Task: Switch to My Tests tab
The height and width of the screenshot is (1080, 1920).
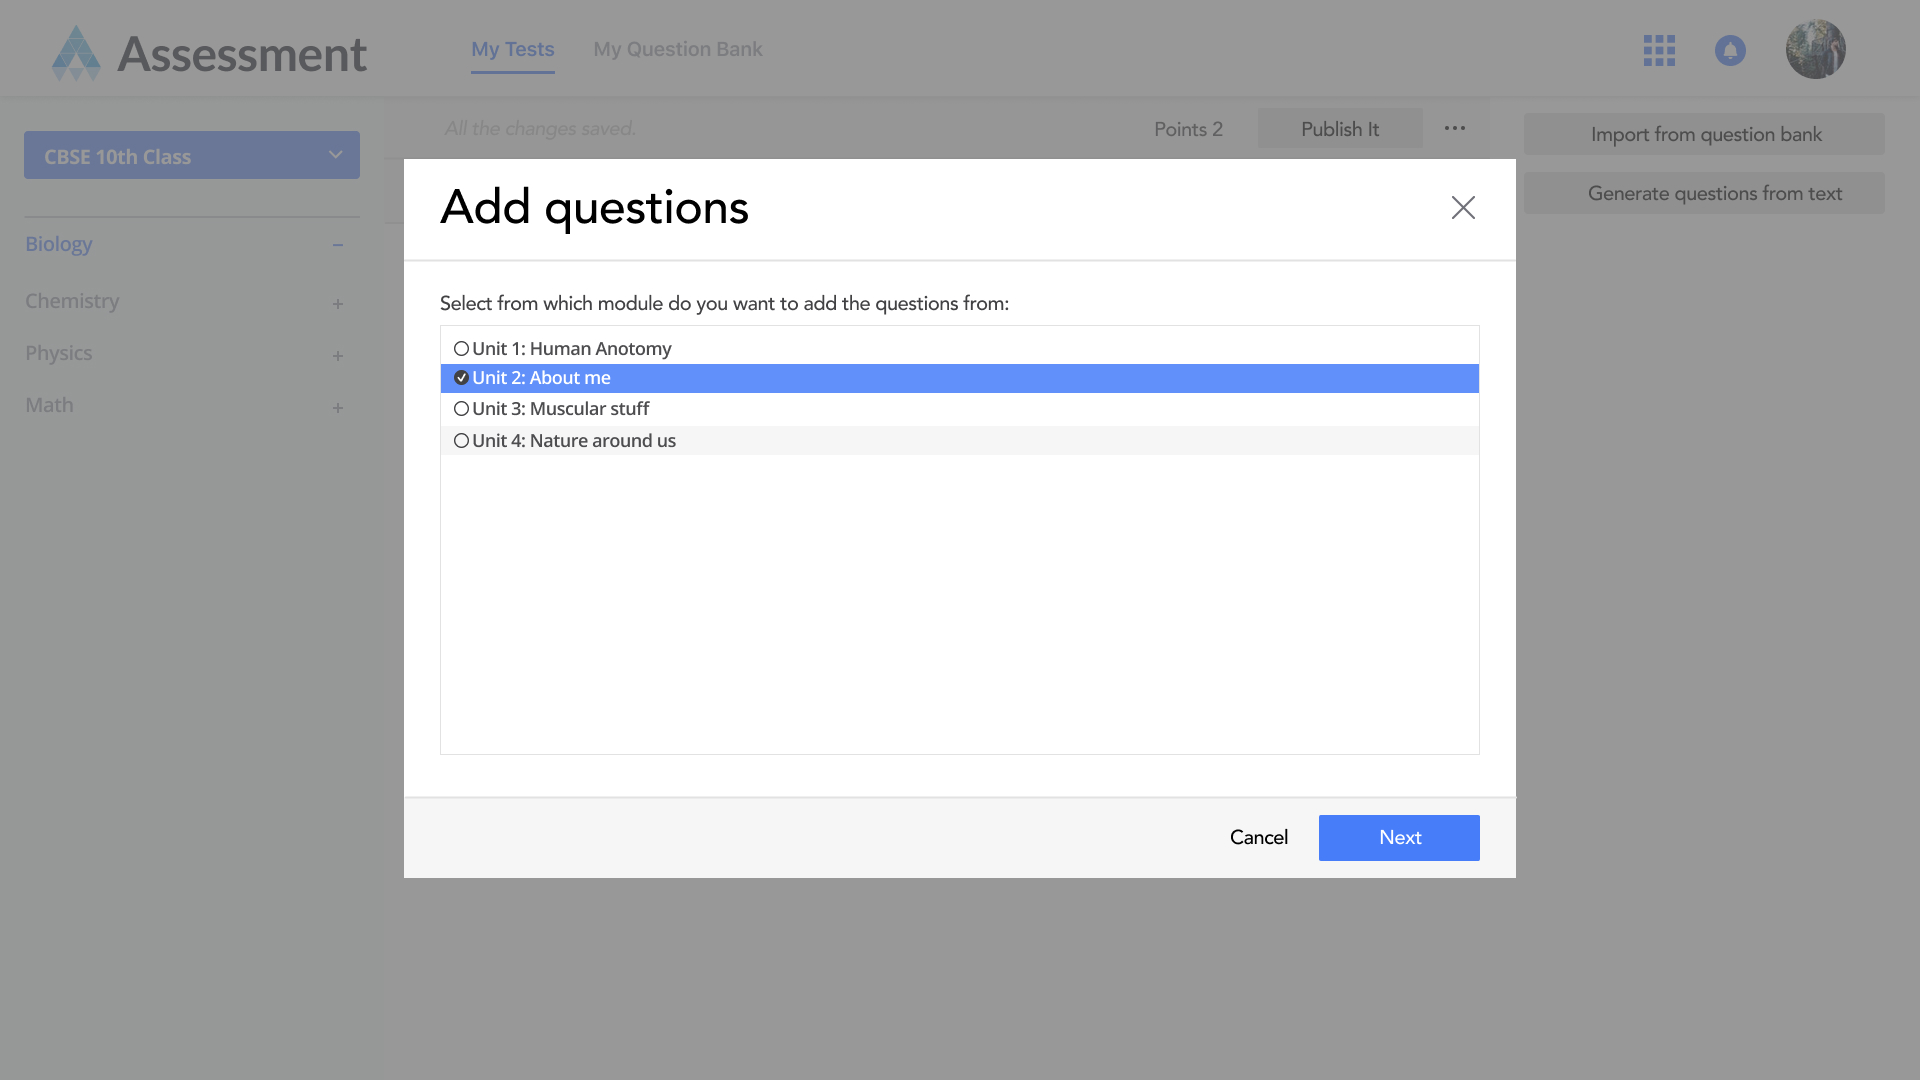Action: point(512,50)
